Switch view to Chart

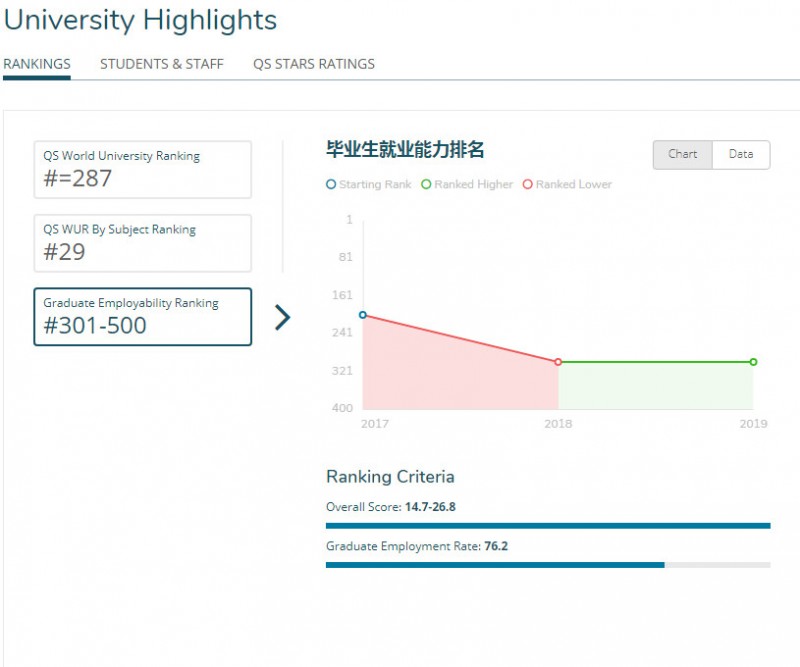tap(683, 155)
